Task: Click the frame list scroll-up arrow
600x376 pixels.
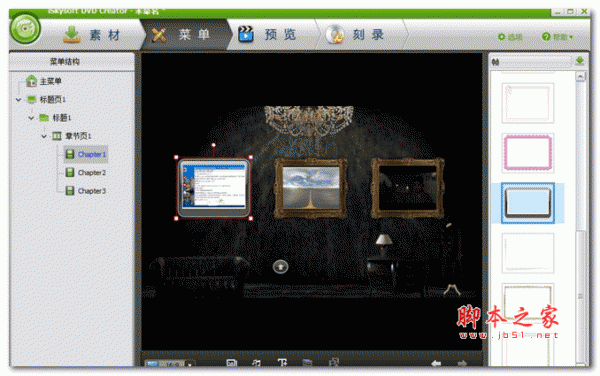Action: [x=581, y=77]
